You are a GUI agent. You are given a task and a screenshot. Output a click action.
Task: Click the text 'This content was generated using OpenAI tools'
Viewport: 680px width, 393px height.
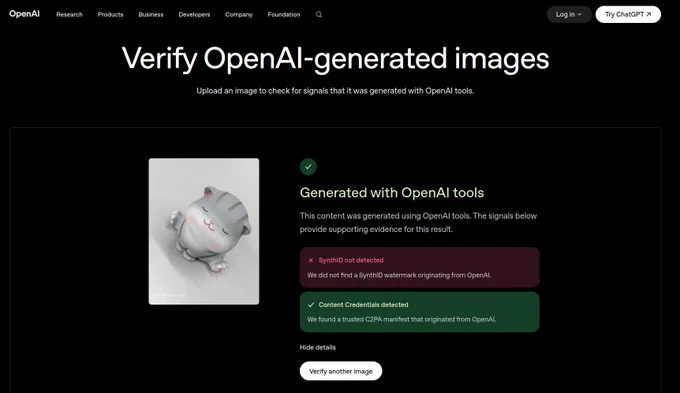click(x=385, y=216)
